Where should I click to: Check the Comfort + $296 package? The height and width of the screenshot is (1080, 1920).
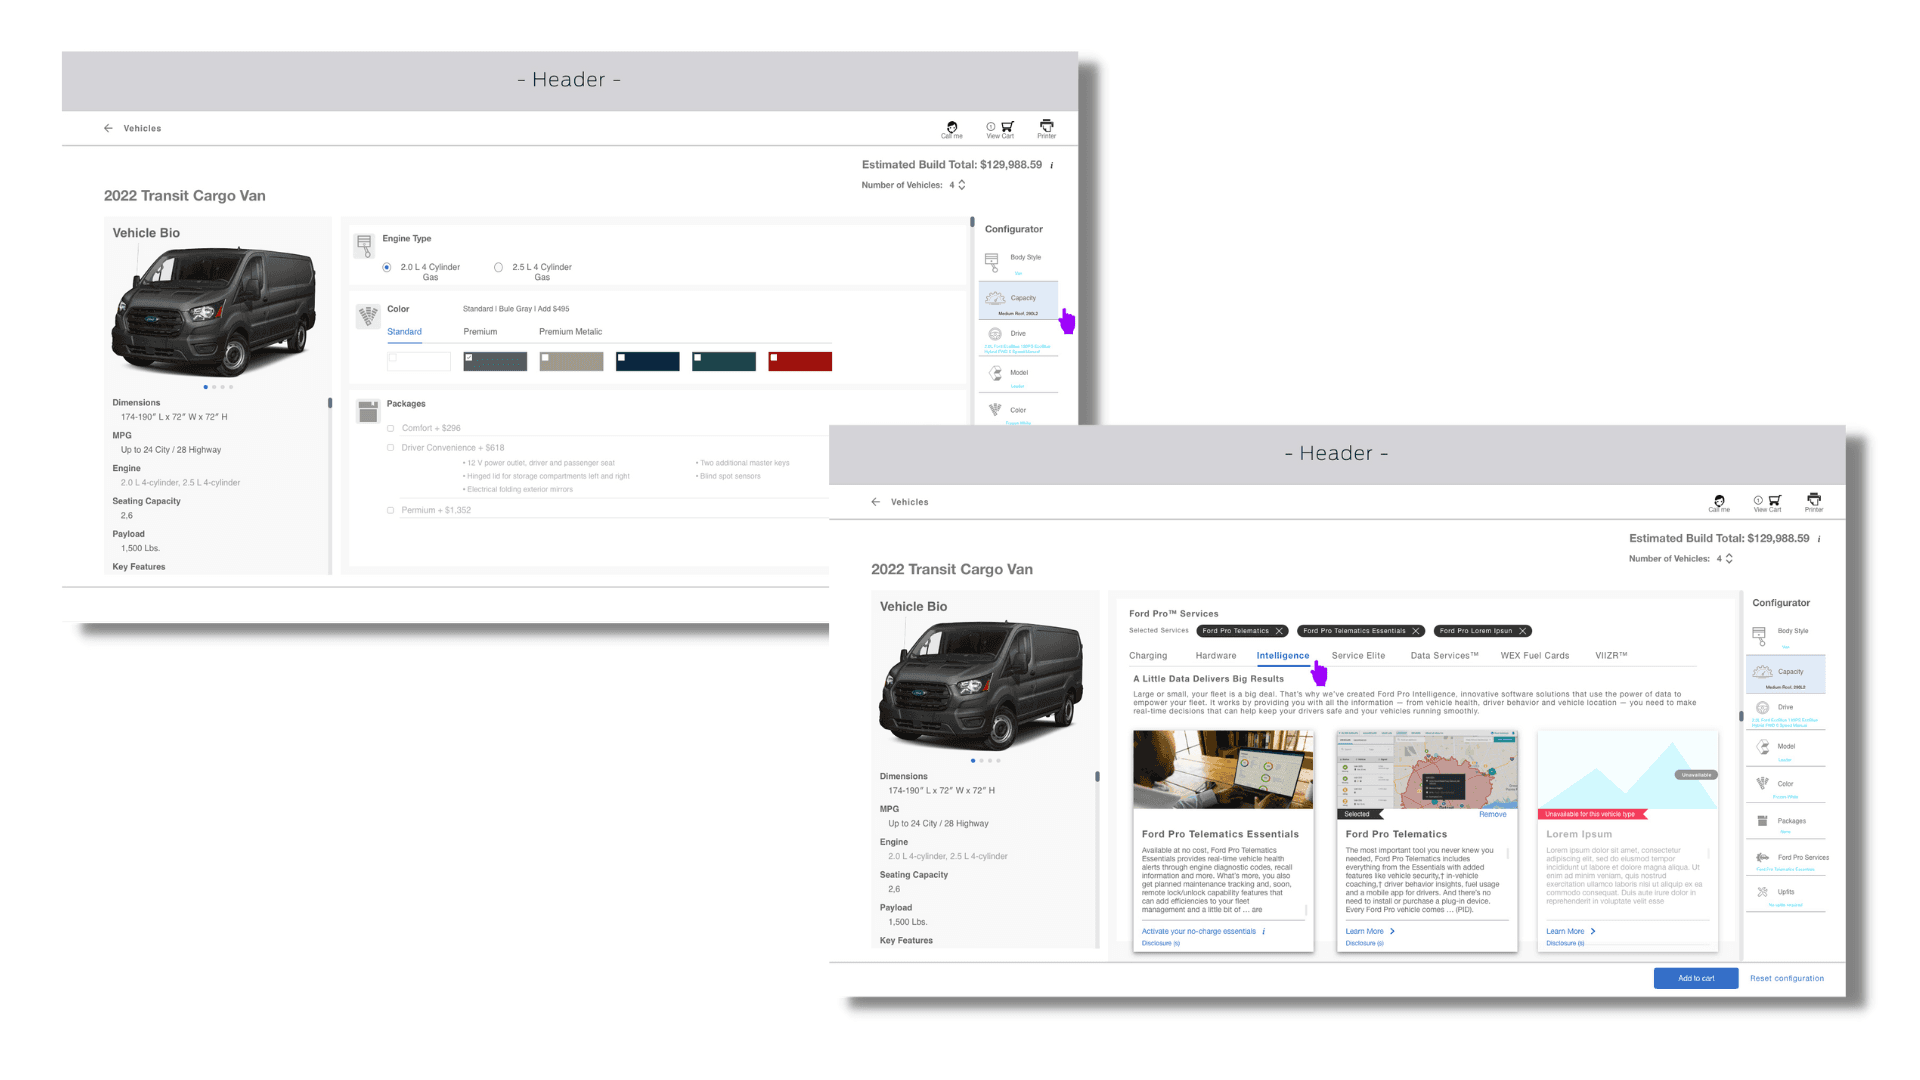click(390, 428)
